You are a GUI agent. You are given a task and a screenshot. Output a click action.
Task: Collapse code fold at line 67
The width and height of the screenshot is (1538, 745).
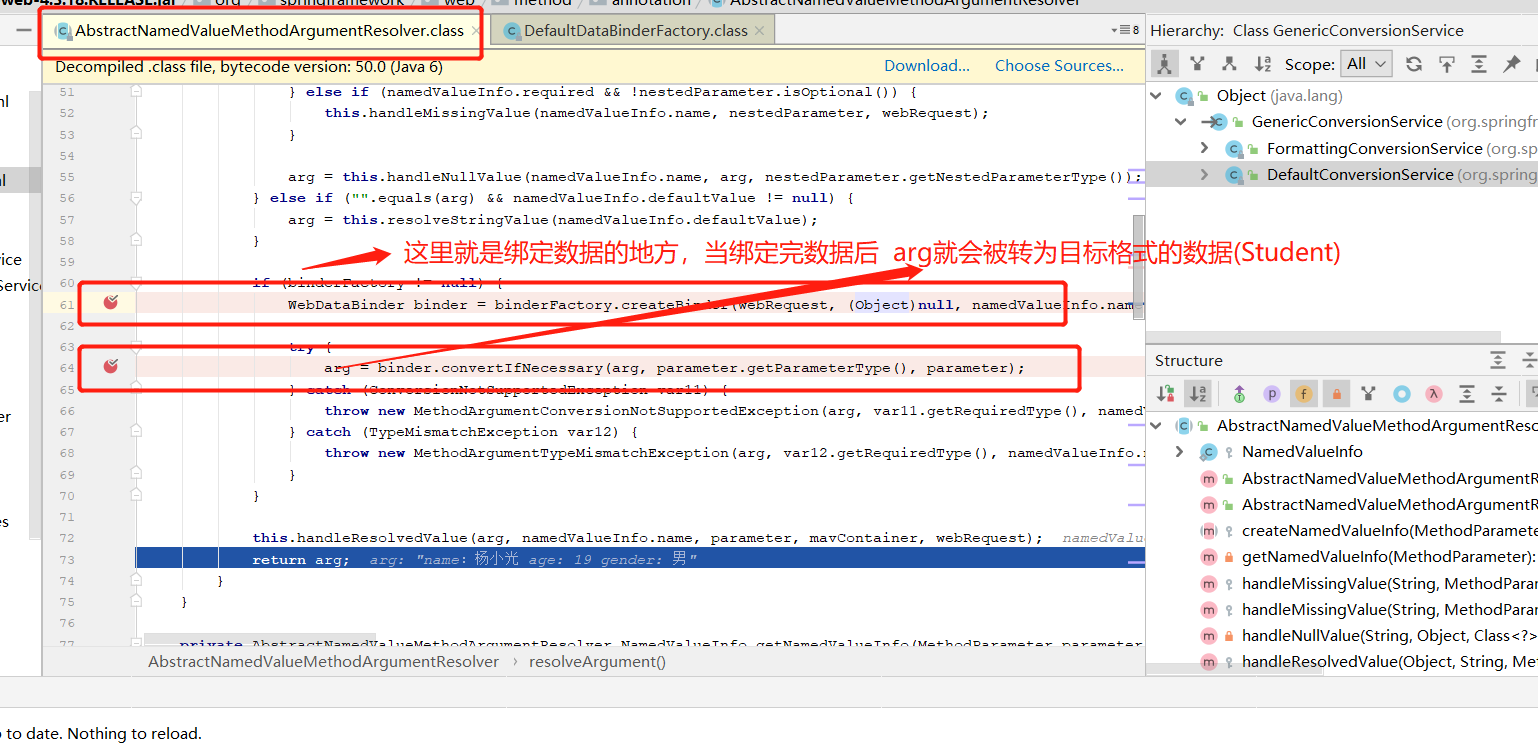click(x=136, y=432)
